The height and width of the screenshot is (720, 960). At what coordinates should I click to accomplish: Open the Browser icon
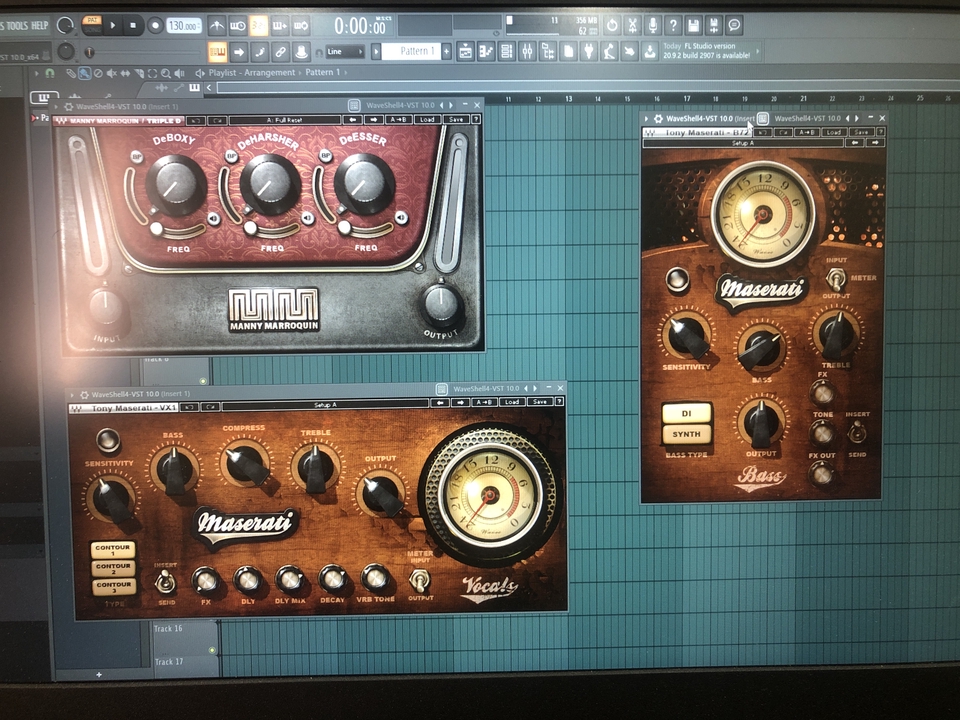(x=548, y=52)
